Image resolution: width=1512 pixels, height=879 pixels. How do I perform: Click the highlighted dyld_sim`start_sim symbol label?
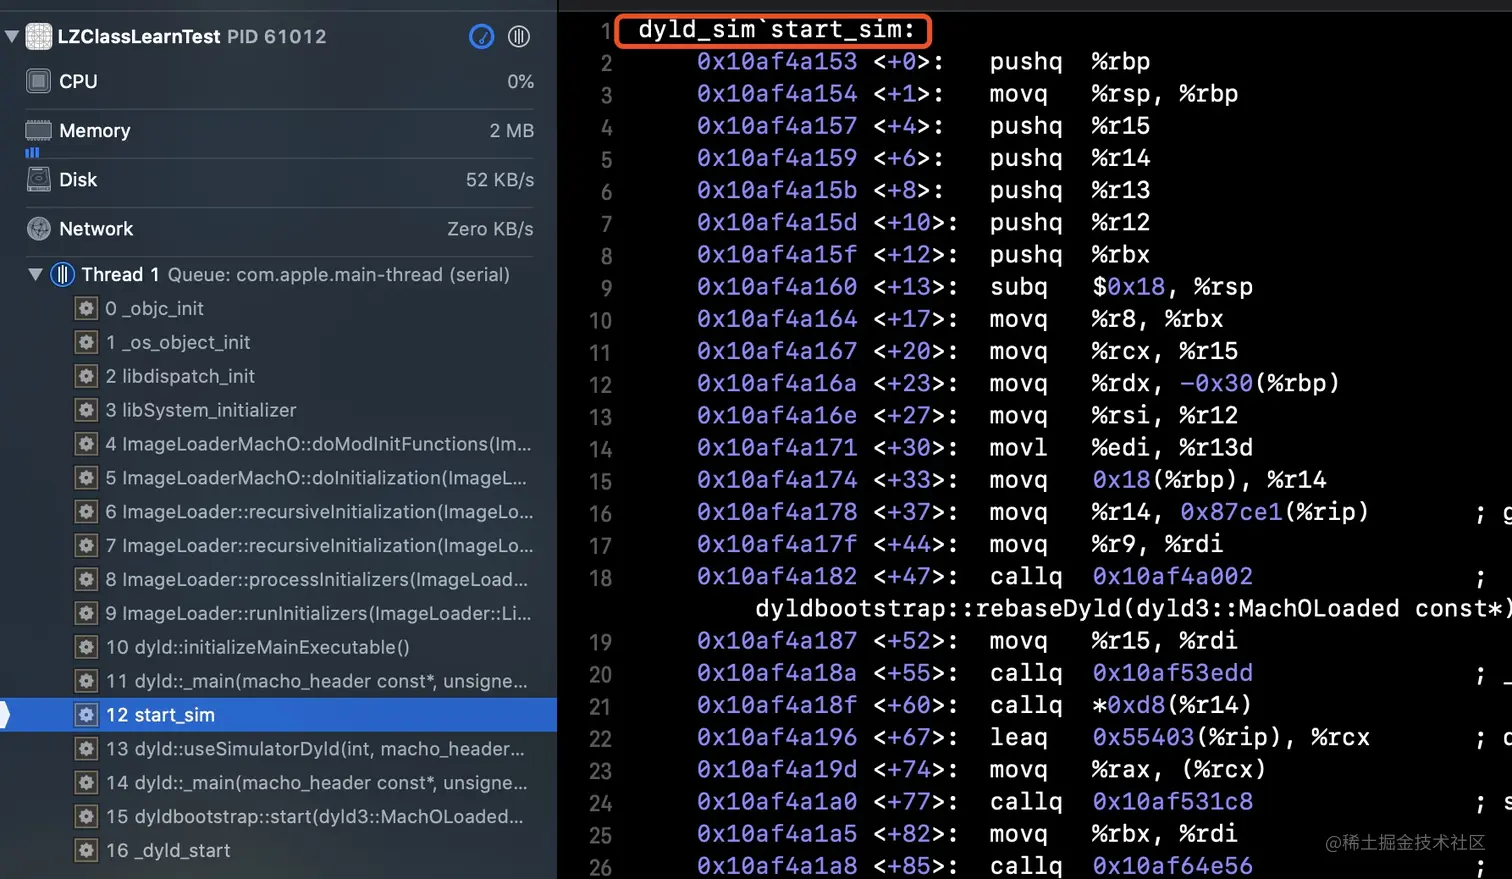pyautogui.click(x=773, y=30)
